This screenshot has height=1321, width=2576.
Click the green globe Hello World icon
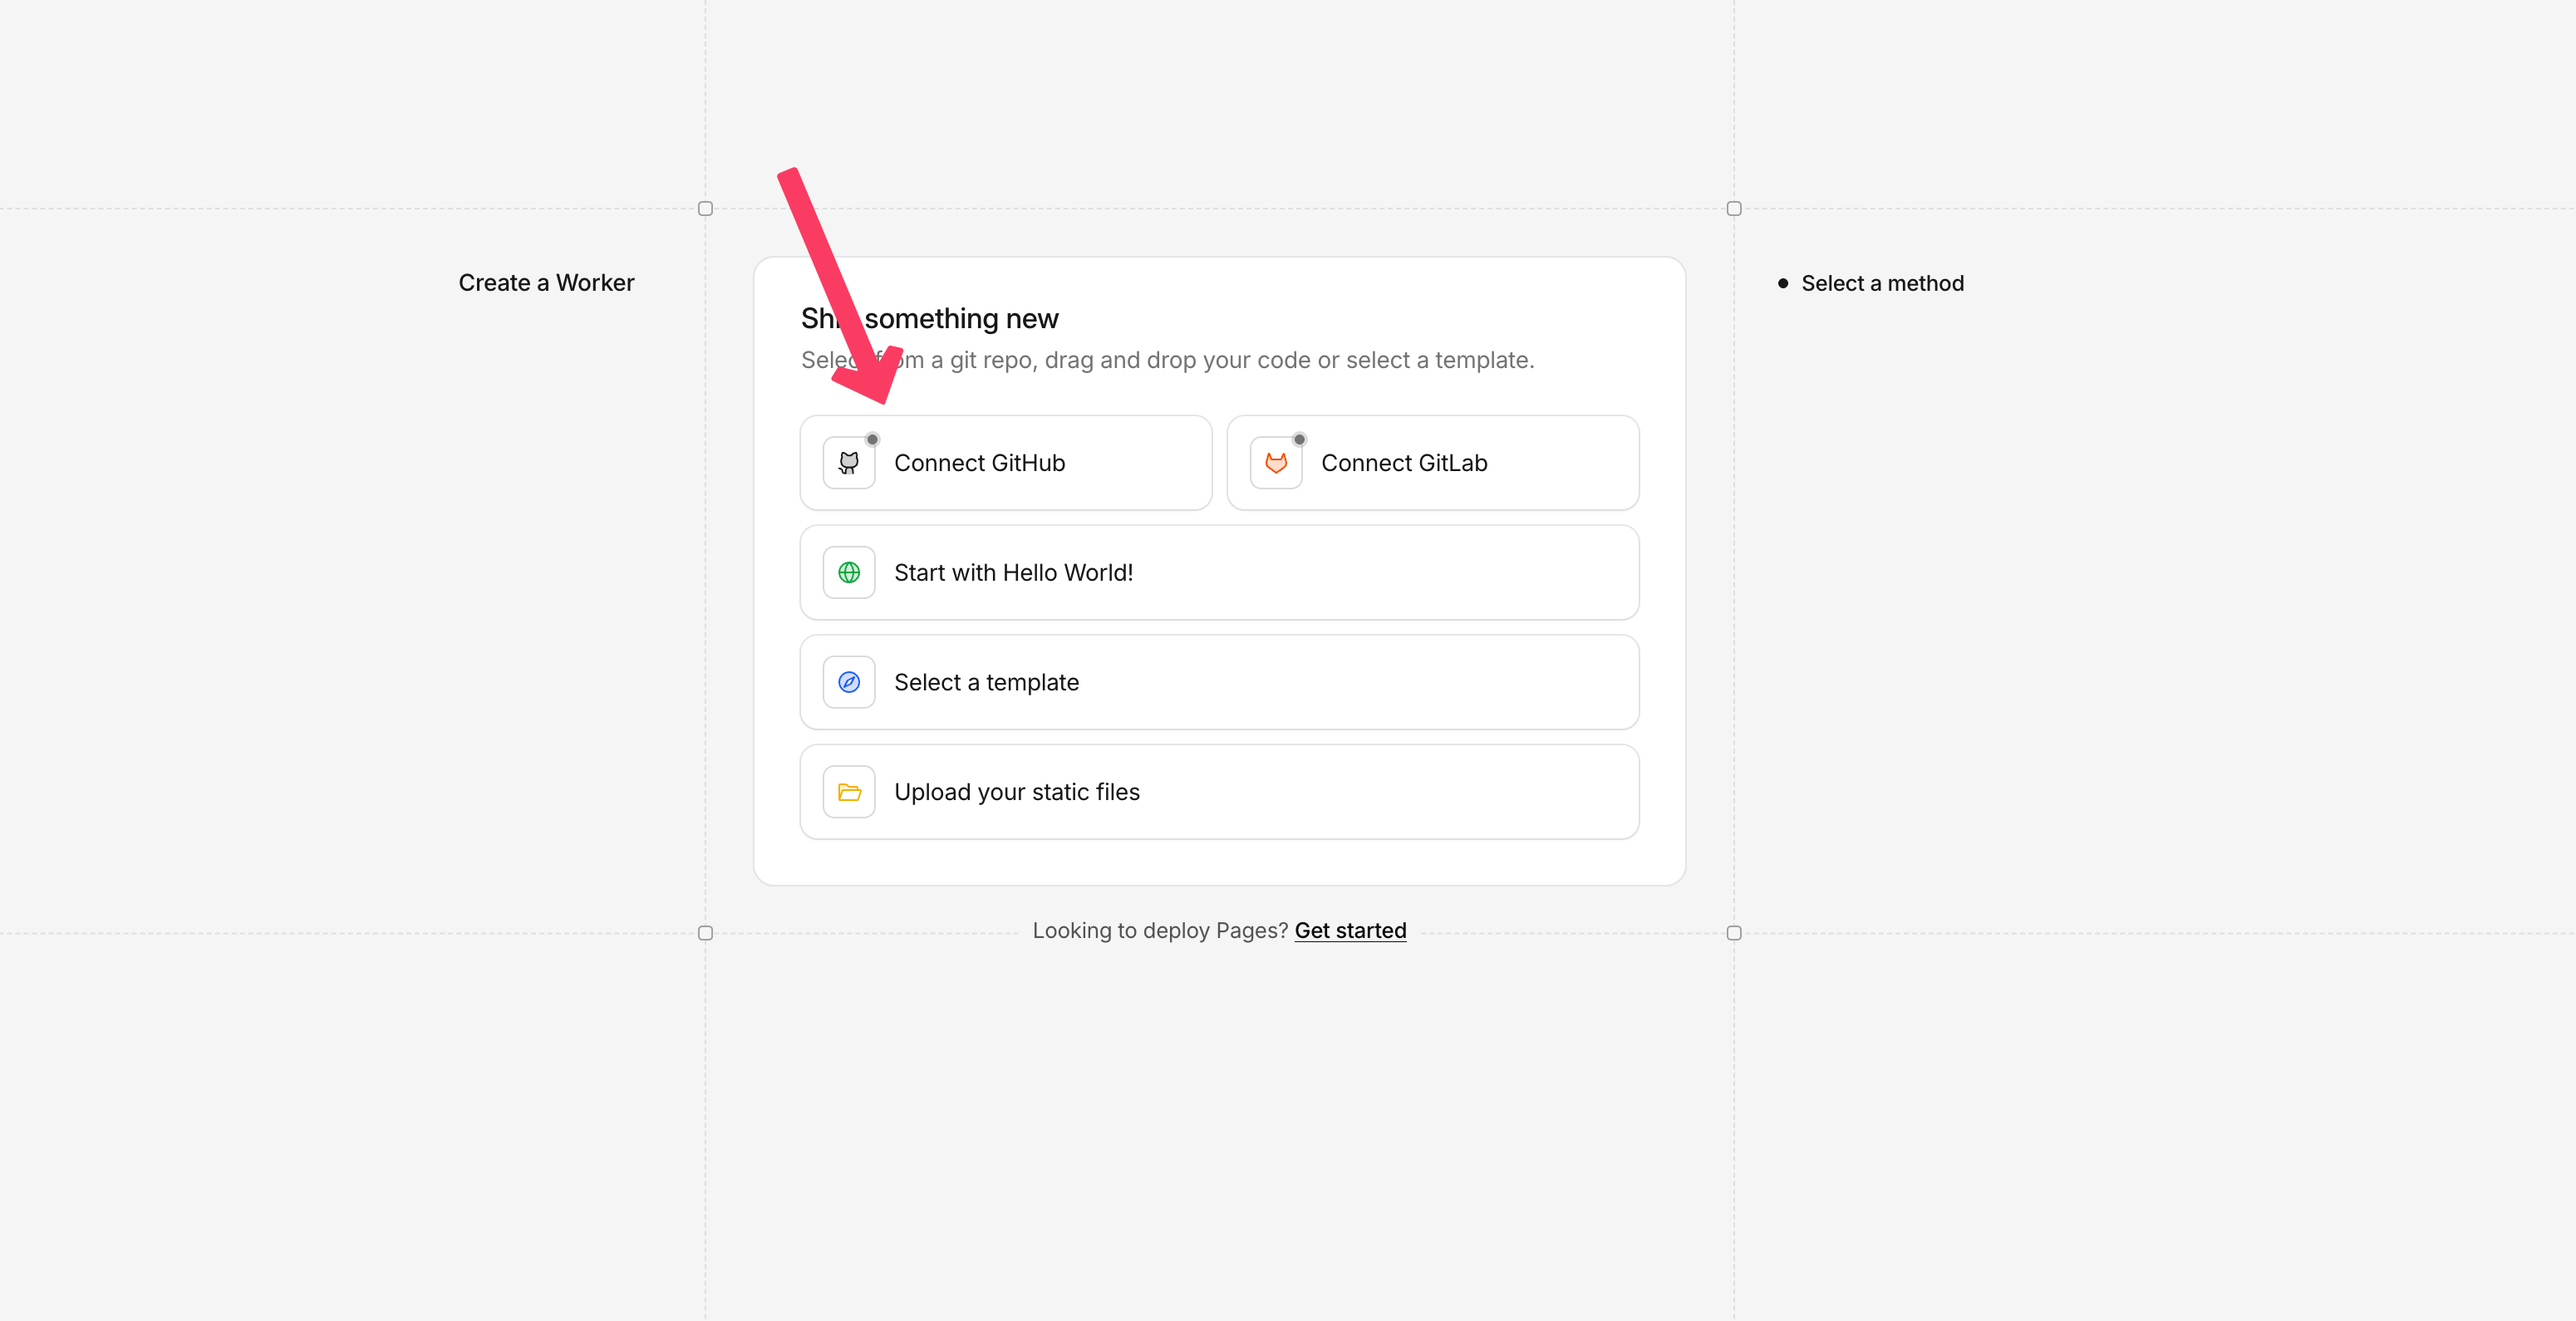pos(849,573)
